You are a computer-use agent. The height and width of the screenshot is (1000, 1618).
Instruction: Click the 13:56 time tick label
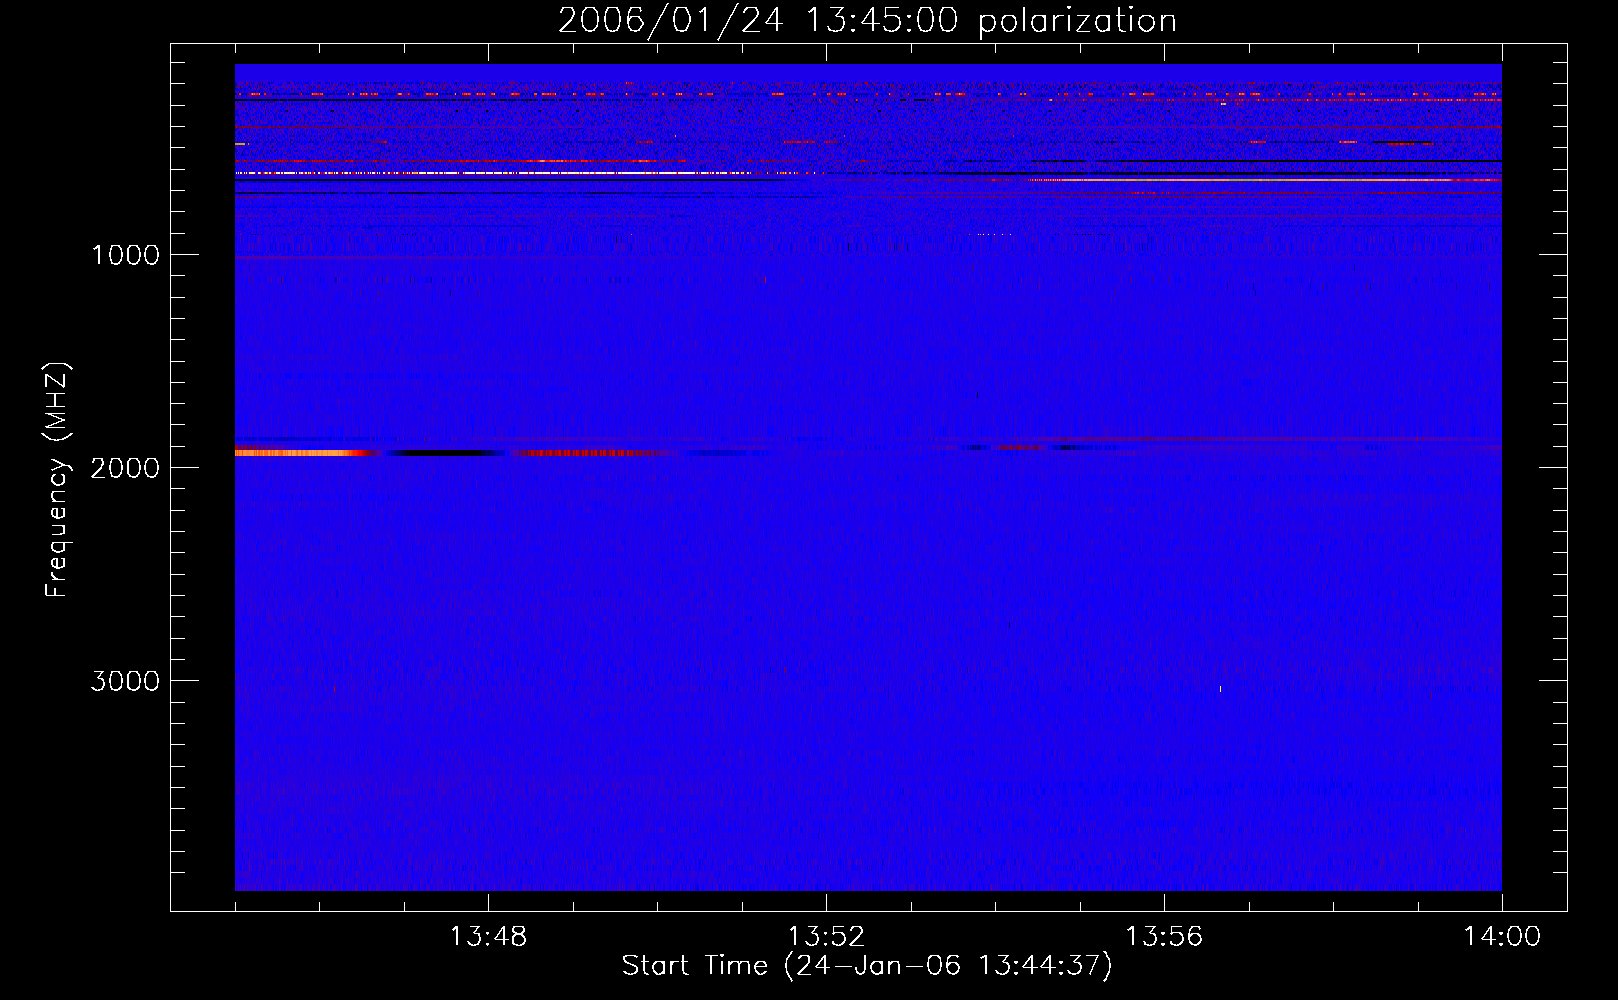coord(1164,937)
